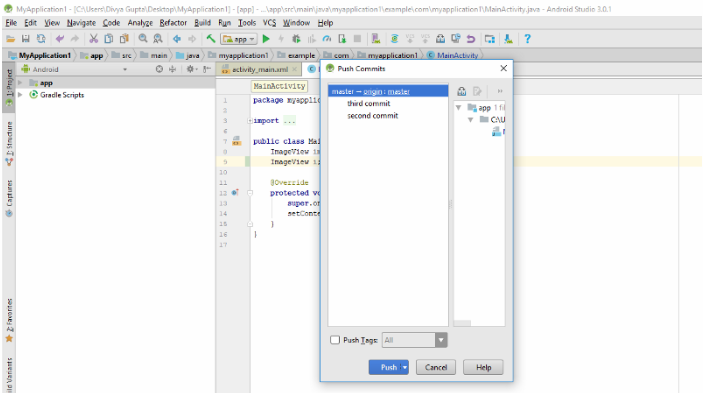The width and height of the screenshot is (703, 393).
Task: Open Help via the question mark icon
Action: tap(527, 39)
